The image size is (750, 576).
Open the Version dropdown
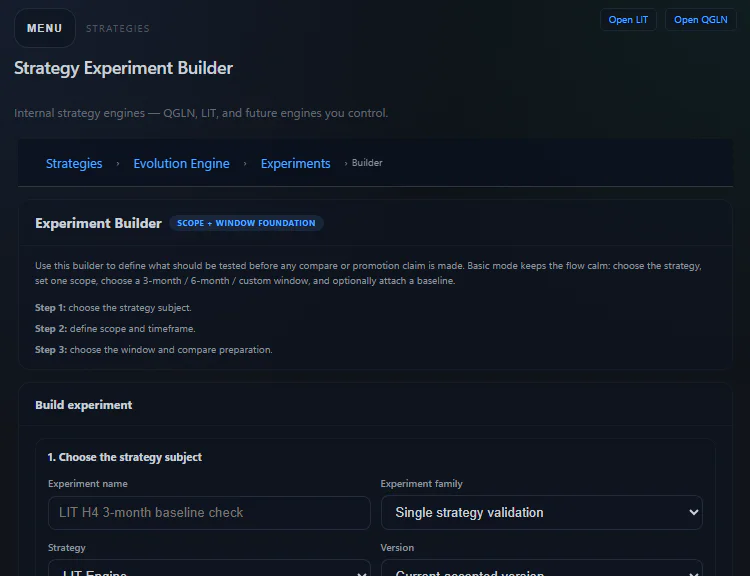tap(541, 568)
